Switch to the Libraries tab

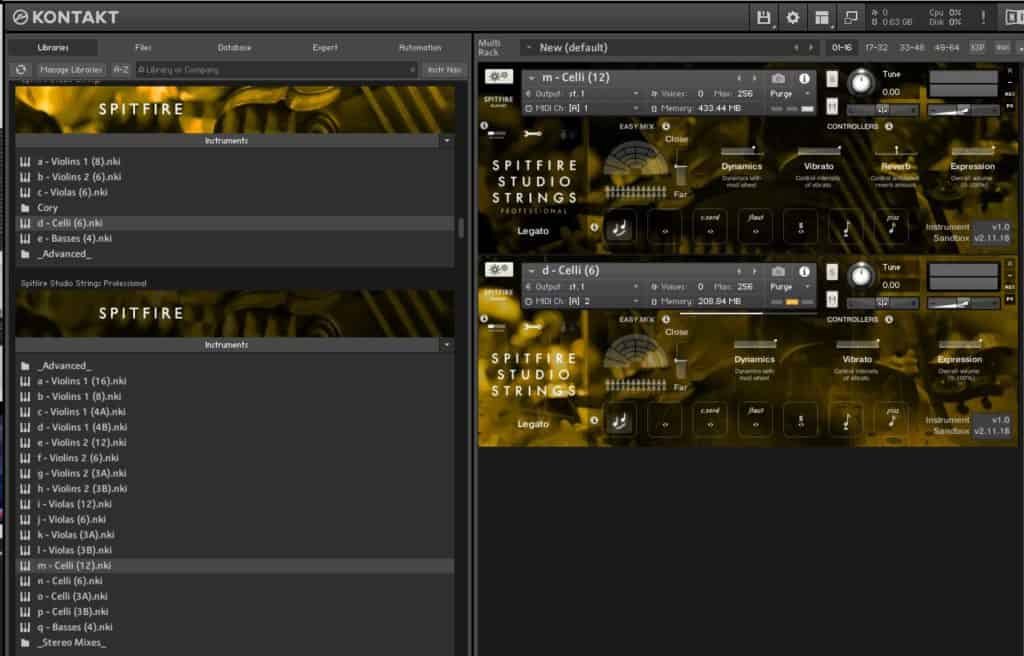pyautogui.click(x=53, y=48)
